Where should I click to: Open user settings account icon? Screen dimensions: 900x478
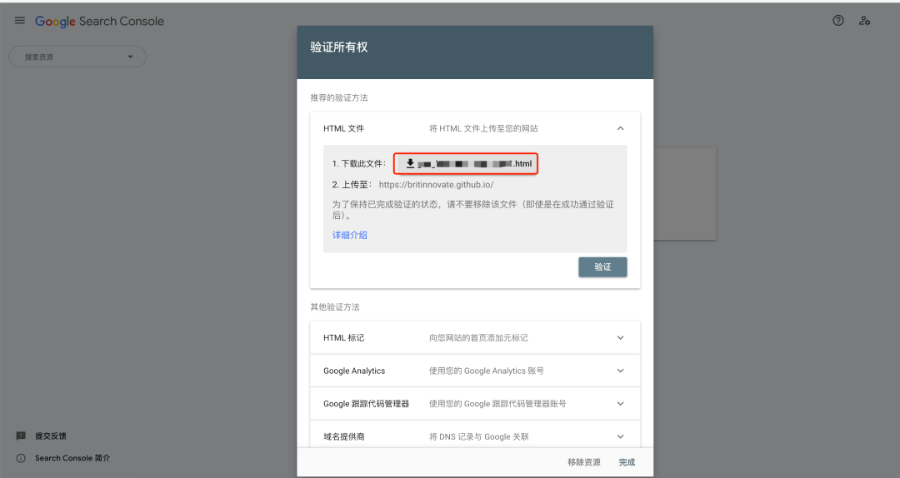pos(864,21)
